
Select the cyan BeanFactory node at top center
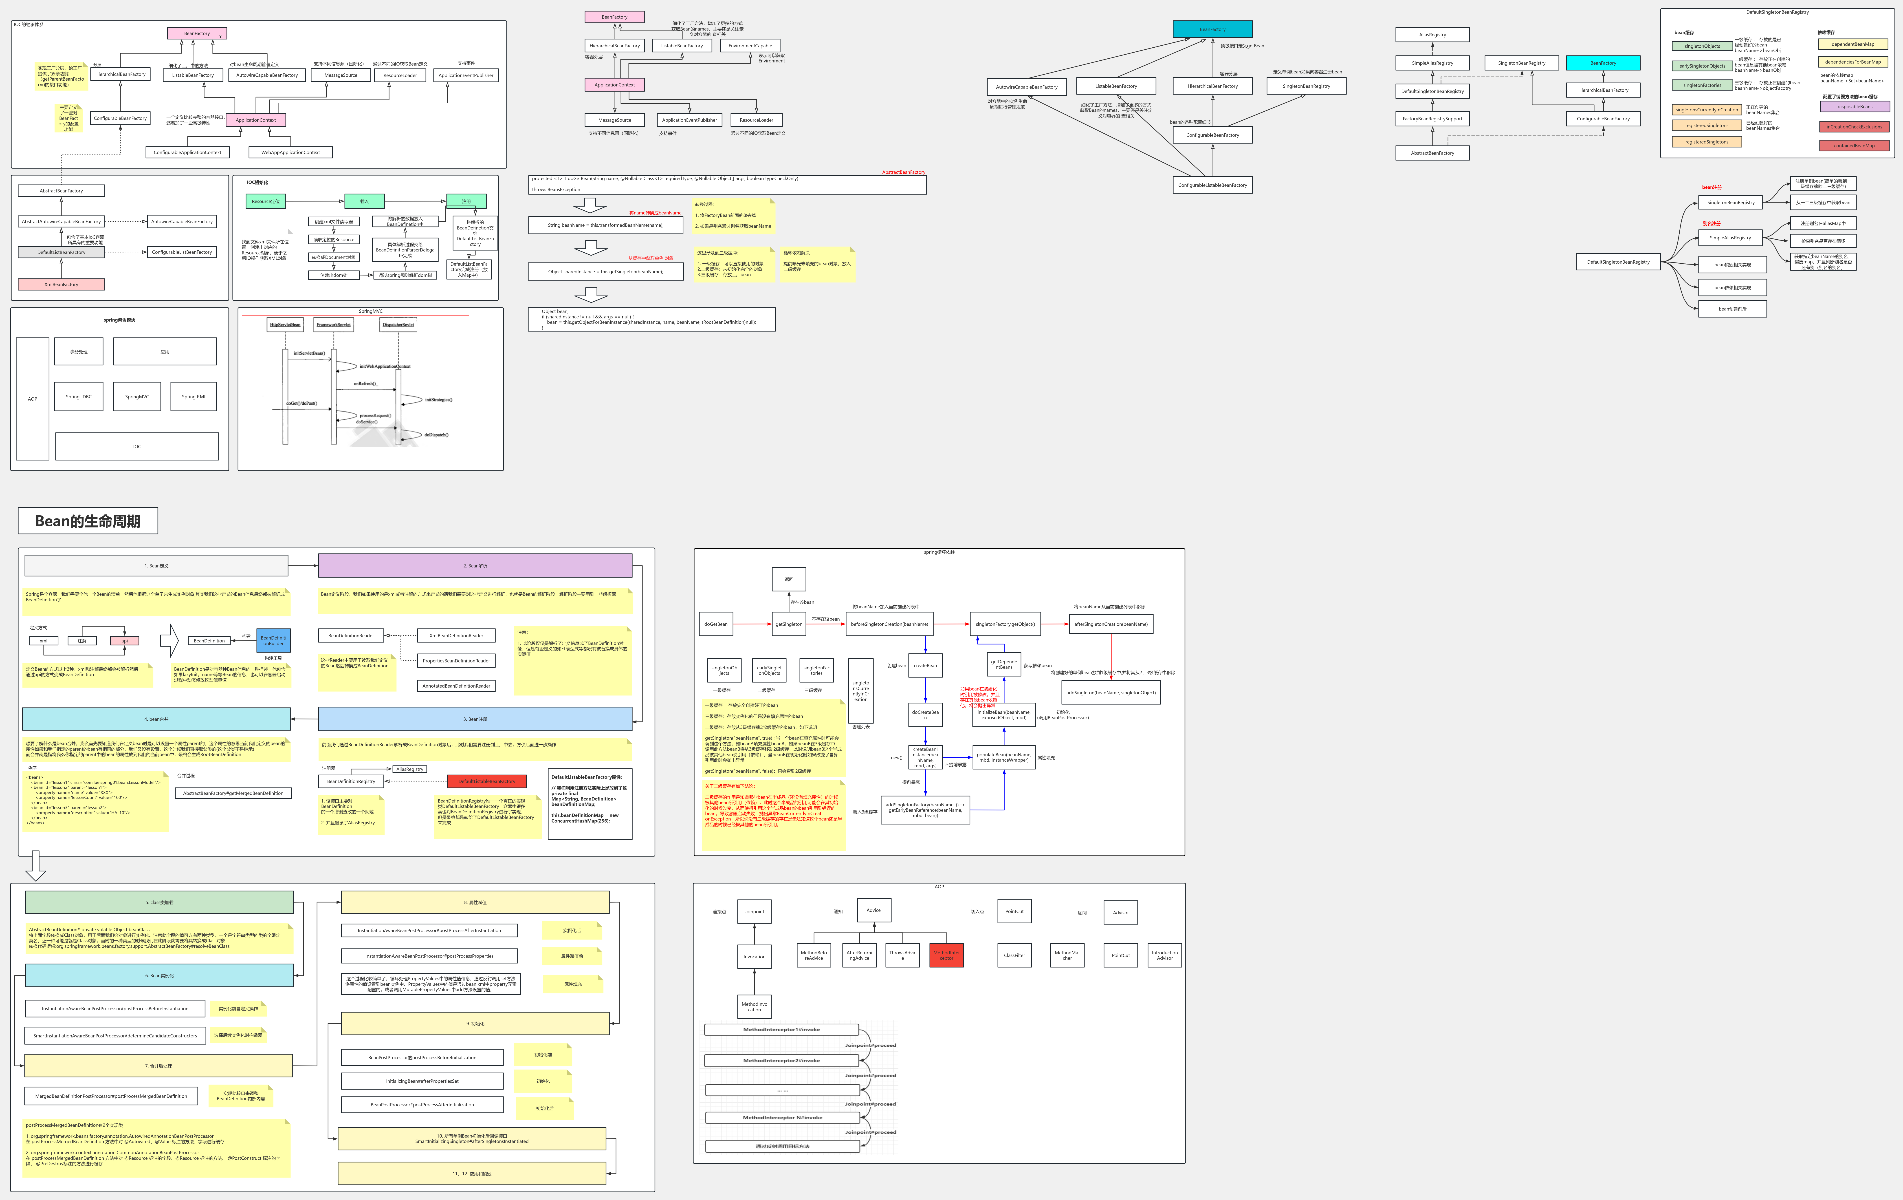(1212, 30)
